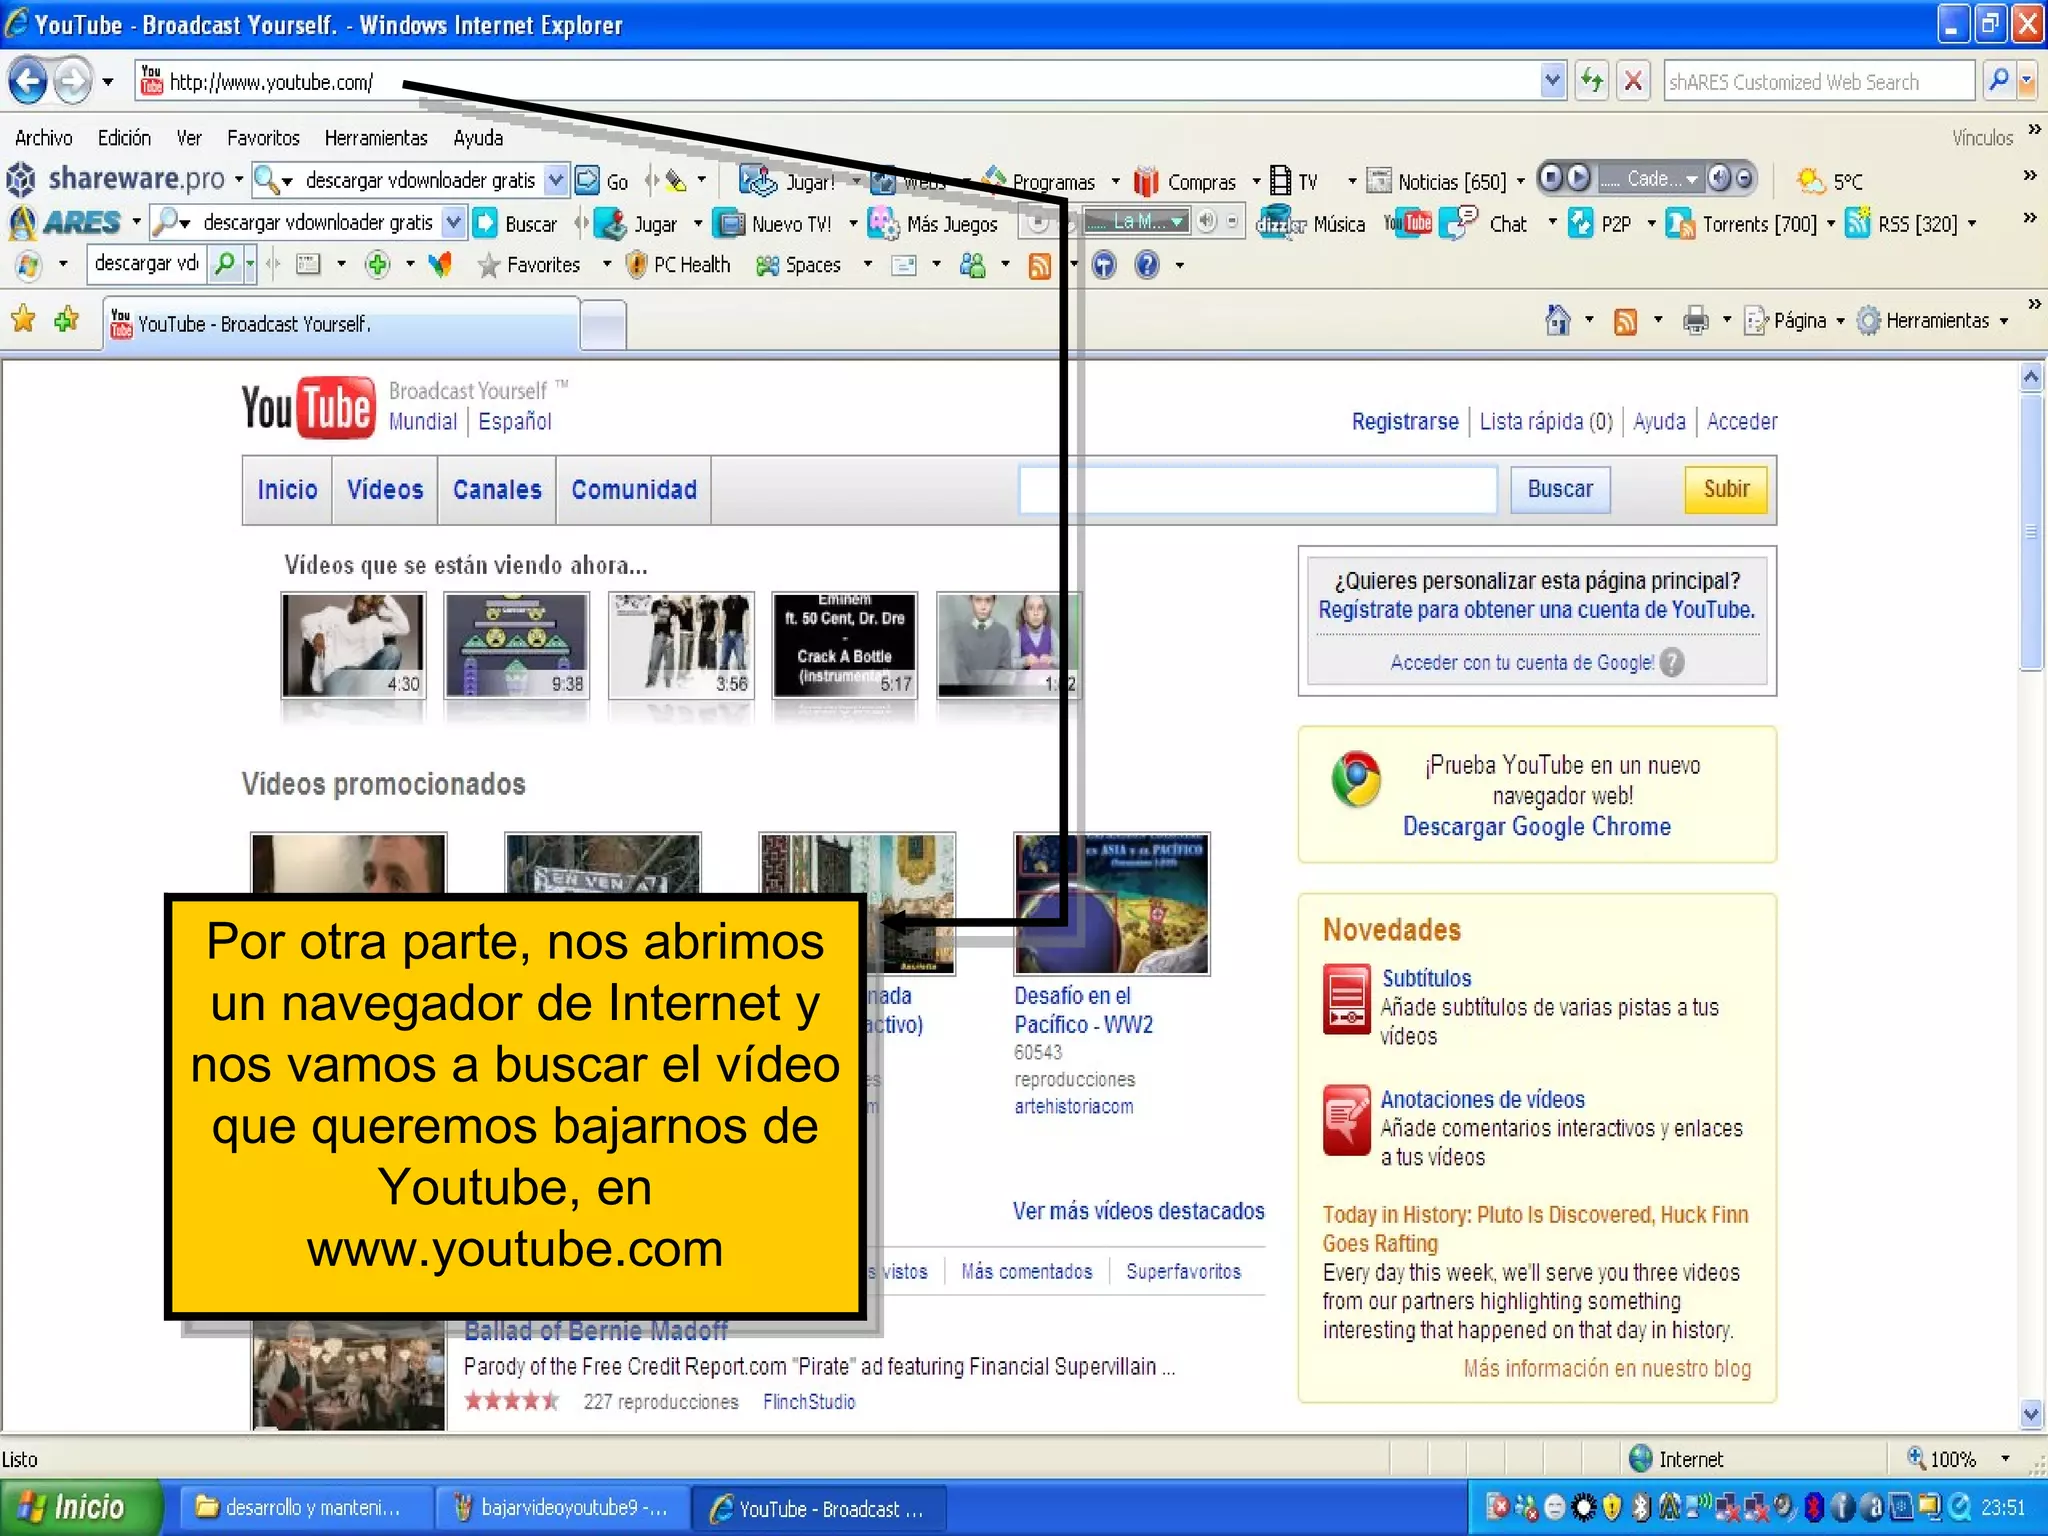Image resolution: width=2048 pixels, height=1536 pixels.
Task: Click the Stop loading X icon
Action: pyautogui.click(x=1633, y=81)
